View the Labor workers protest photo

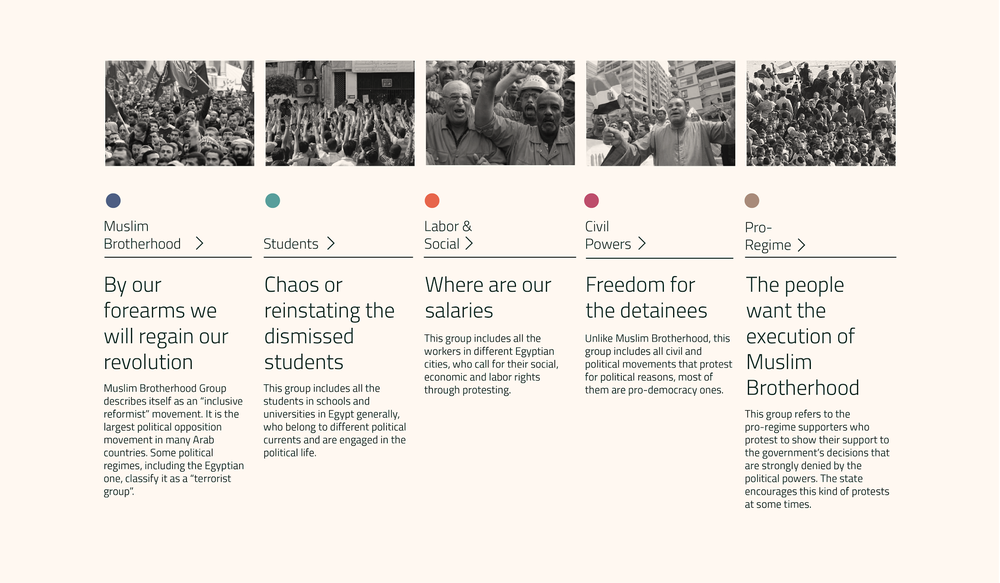pos(500,114)
